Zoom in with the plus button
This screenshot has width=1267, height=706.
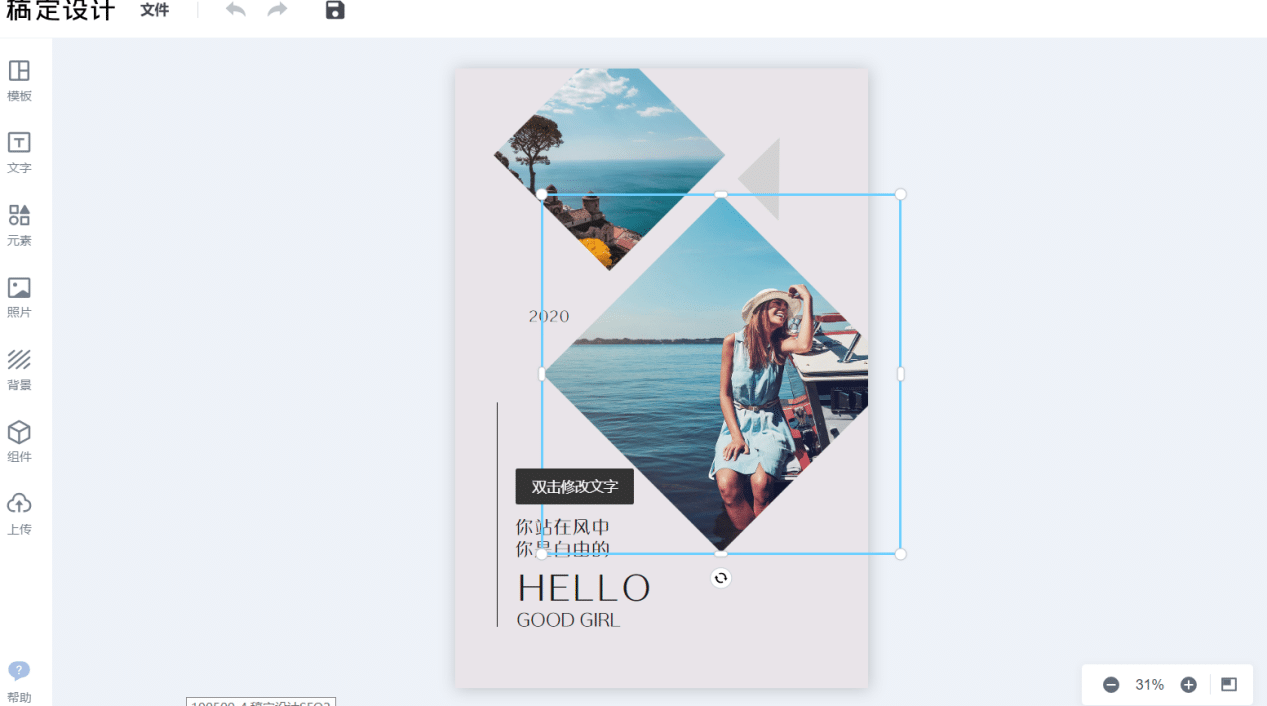[x=1189, y=685]
